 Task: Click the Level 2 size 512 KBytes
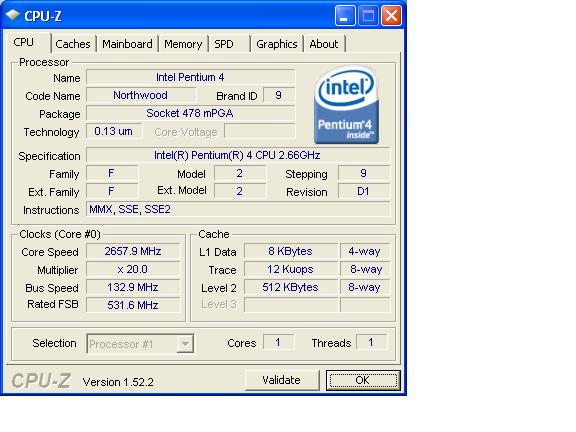pos(291,287)
